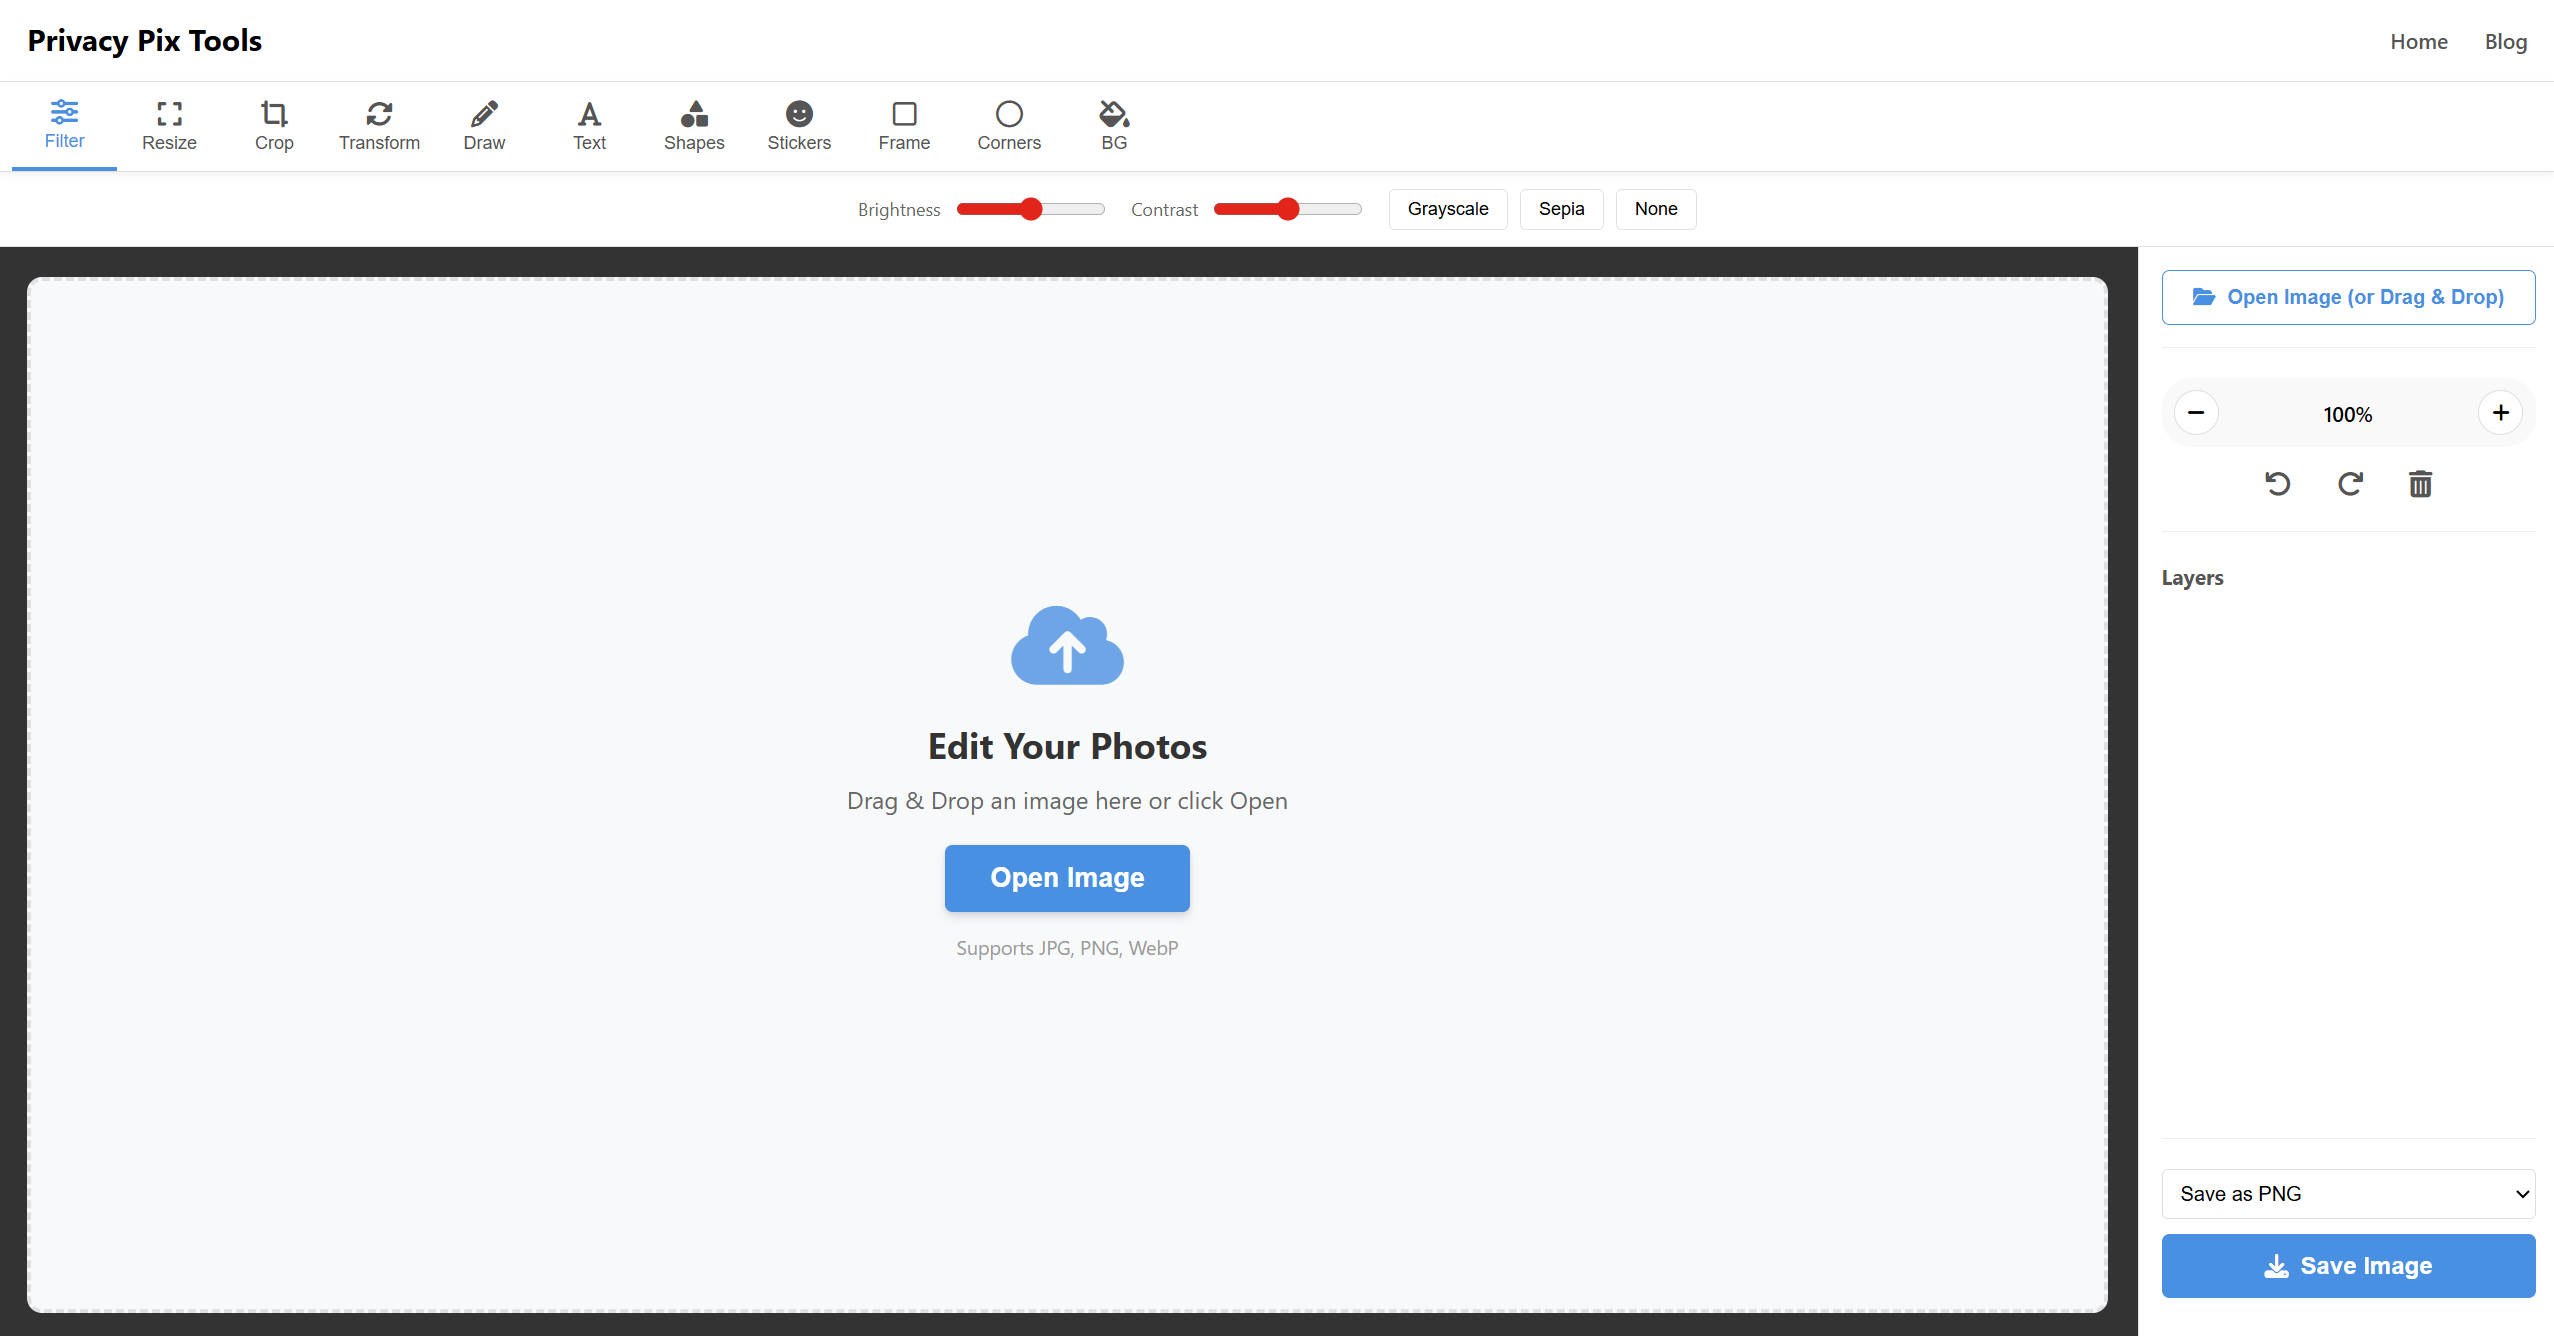Open the Transform tool

[x=379, y=126]
